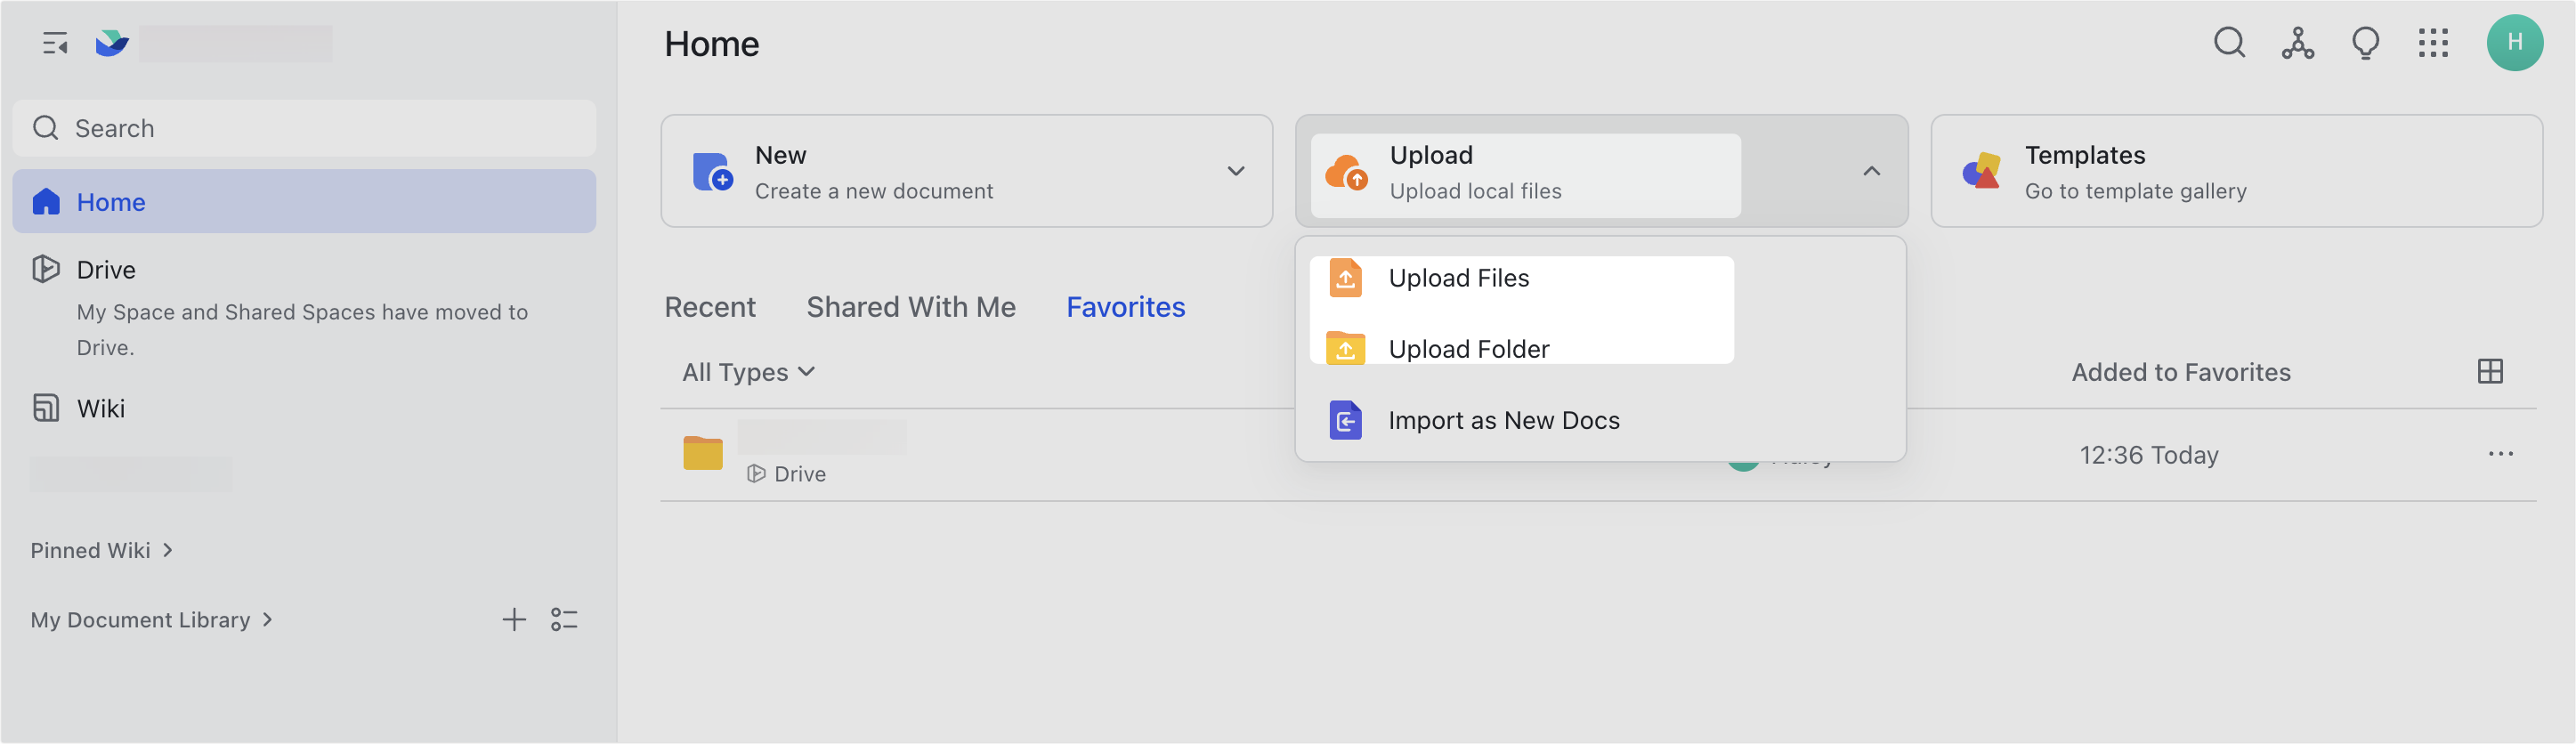Click the lightbulb tips icon

(2365, 43)
